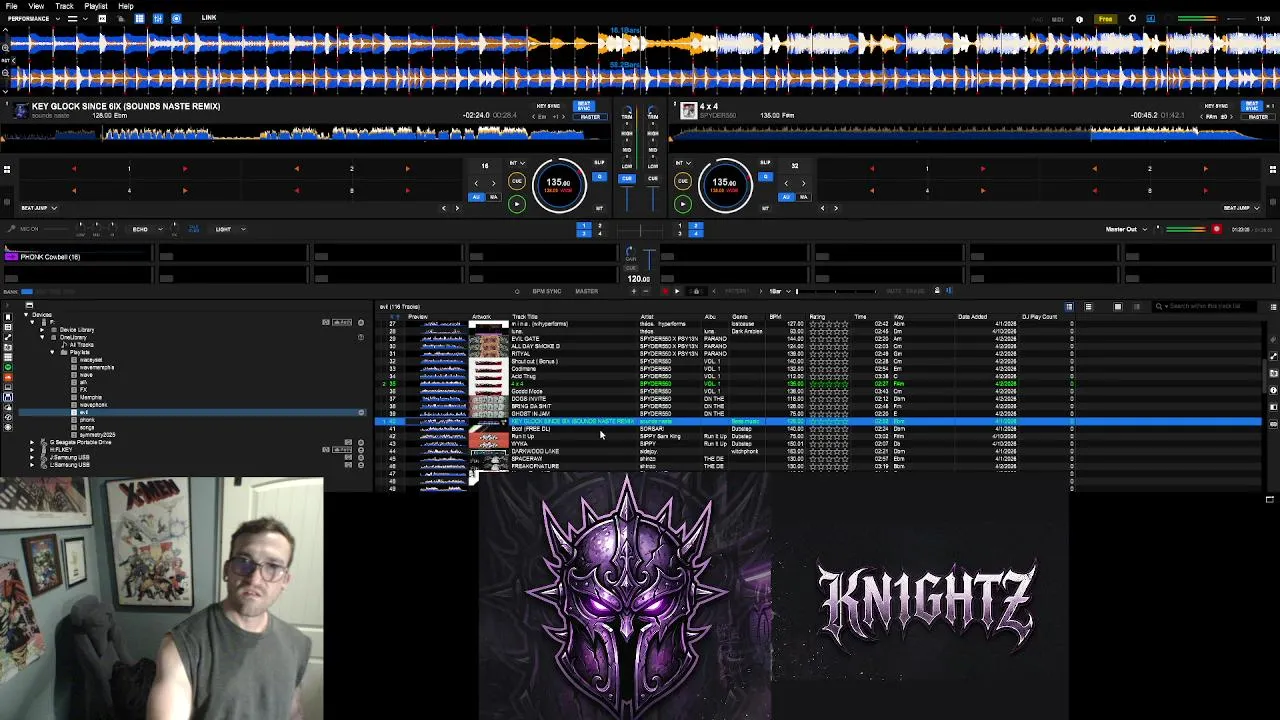Image resolution: width=1280 pixels, height=720 pixels.
Task: Click the info icon at top right
Action: pos(1079,19)
